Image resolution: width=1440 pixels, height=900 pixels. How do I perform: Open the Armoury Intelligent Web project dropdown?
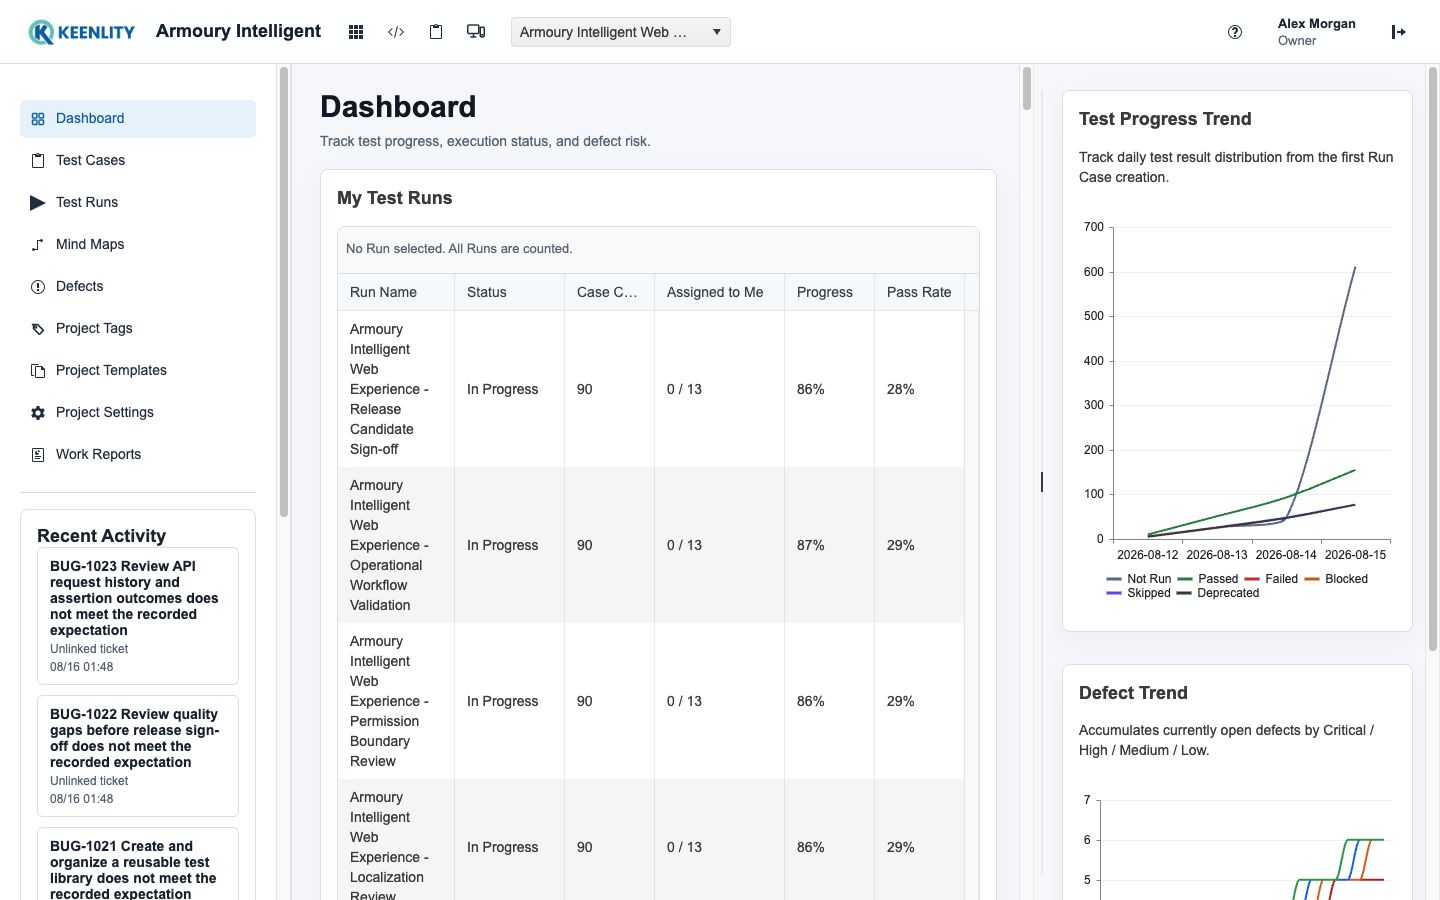(621, 32)
